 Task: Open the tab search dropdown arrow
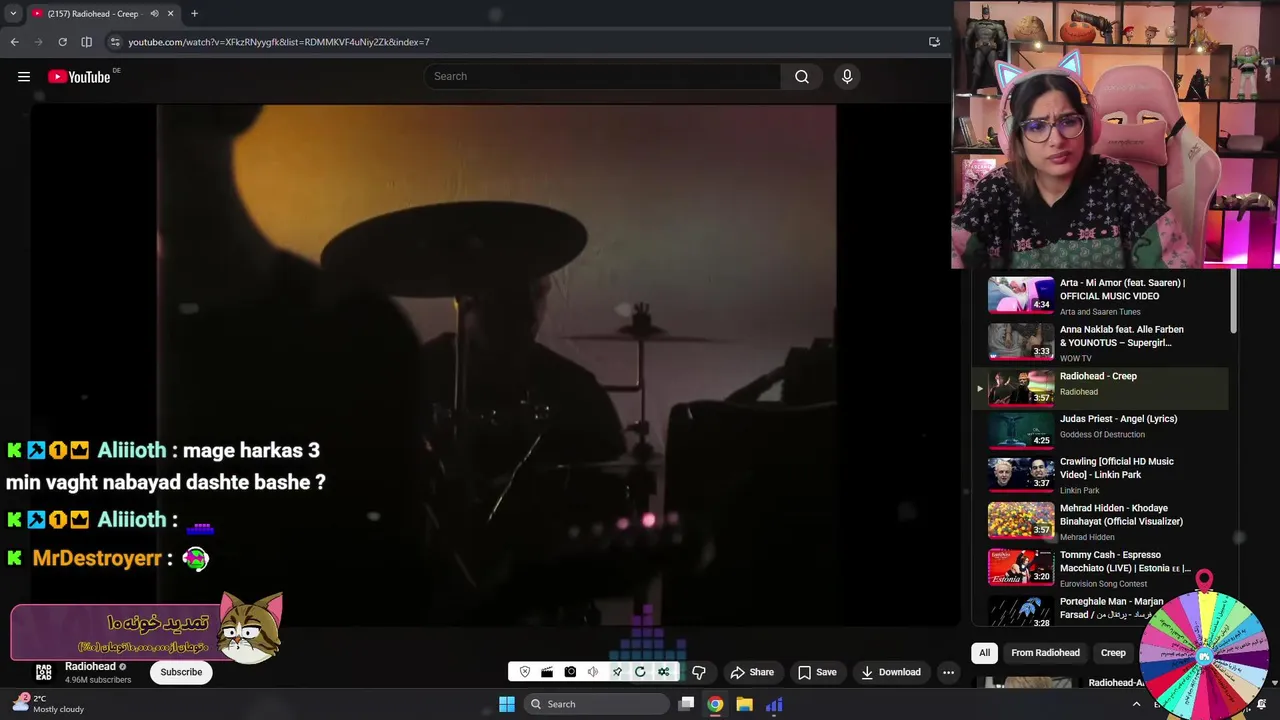click(x=13, y=14)
